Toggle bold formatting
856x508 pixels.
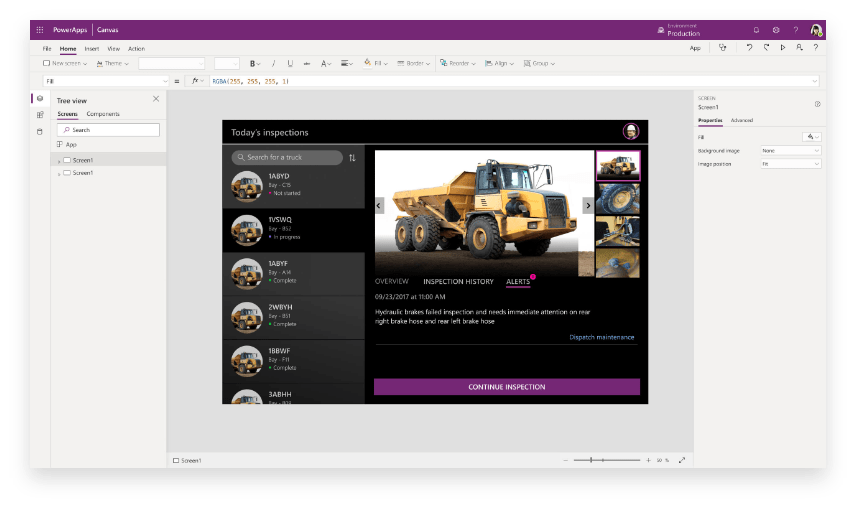tap(254, 64)
